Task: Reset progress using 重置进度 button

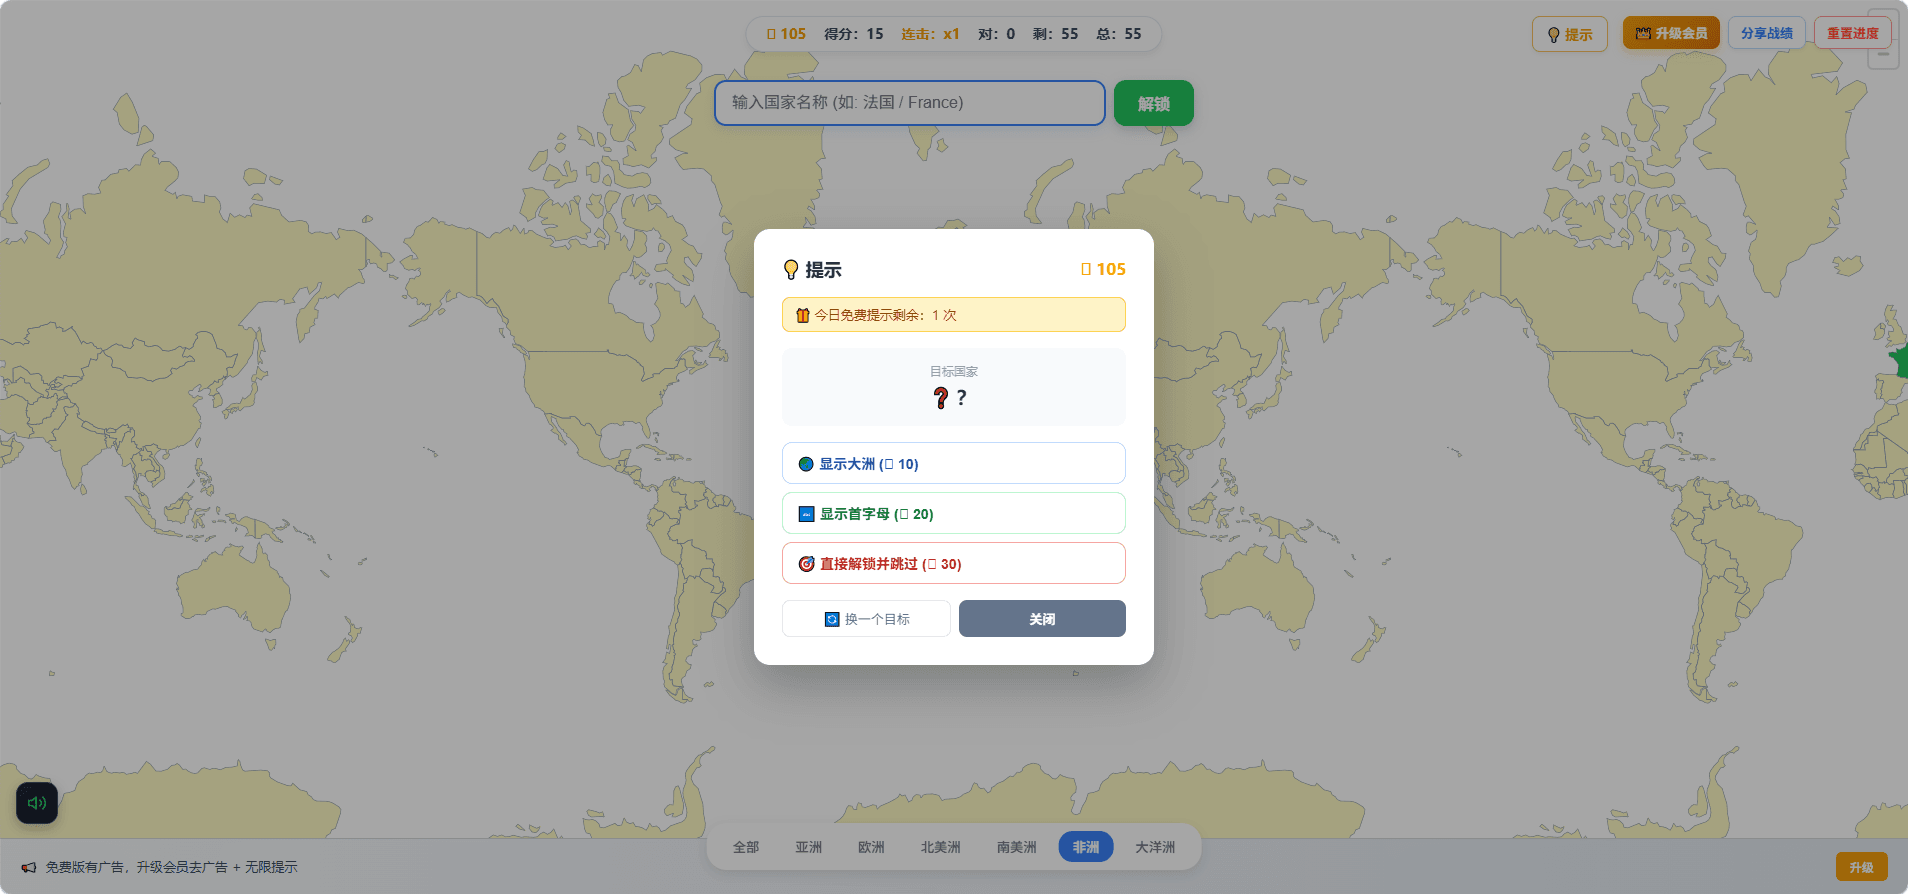Action: (1853, 33)
